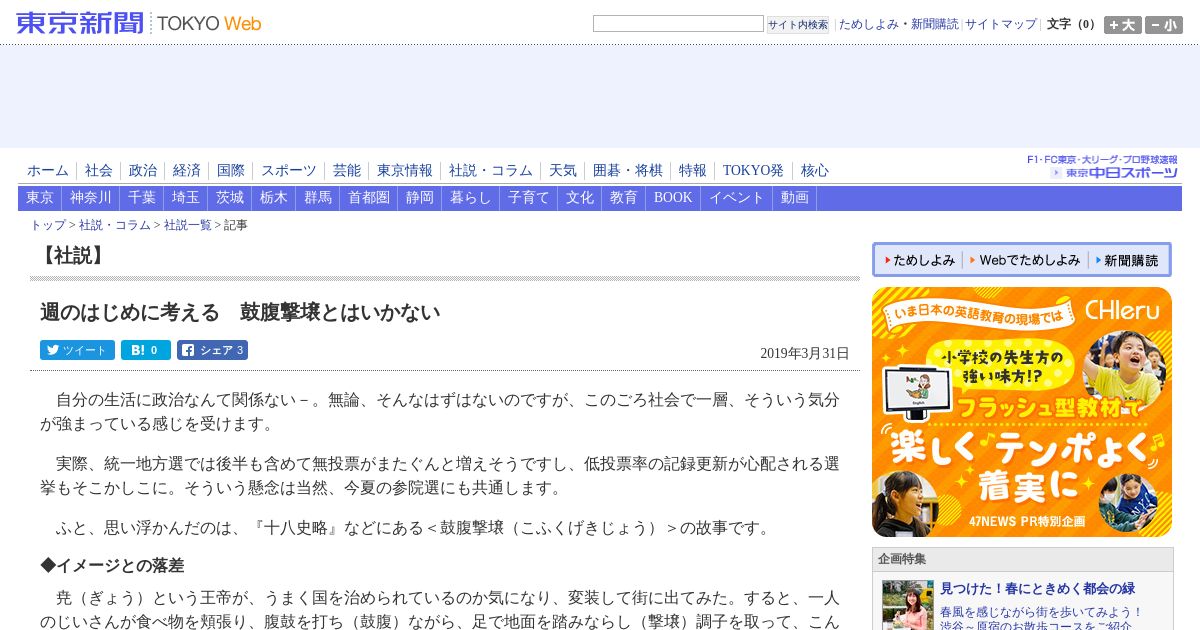Click the ためしよみ subscription box button
Screen dimensions: 1200x630
click(919, 260)
